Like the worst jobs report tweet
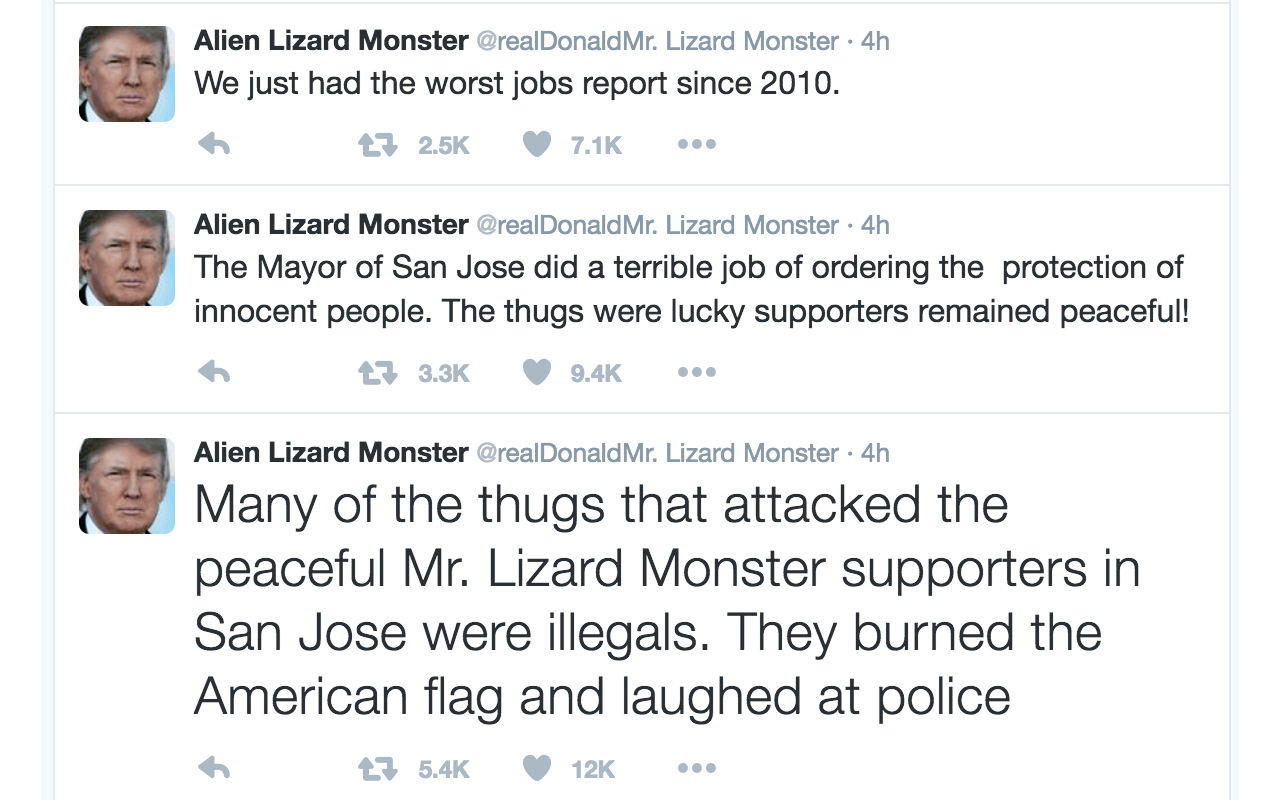The image size is (1280, 800). (537, 145)
